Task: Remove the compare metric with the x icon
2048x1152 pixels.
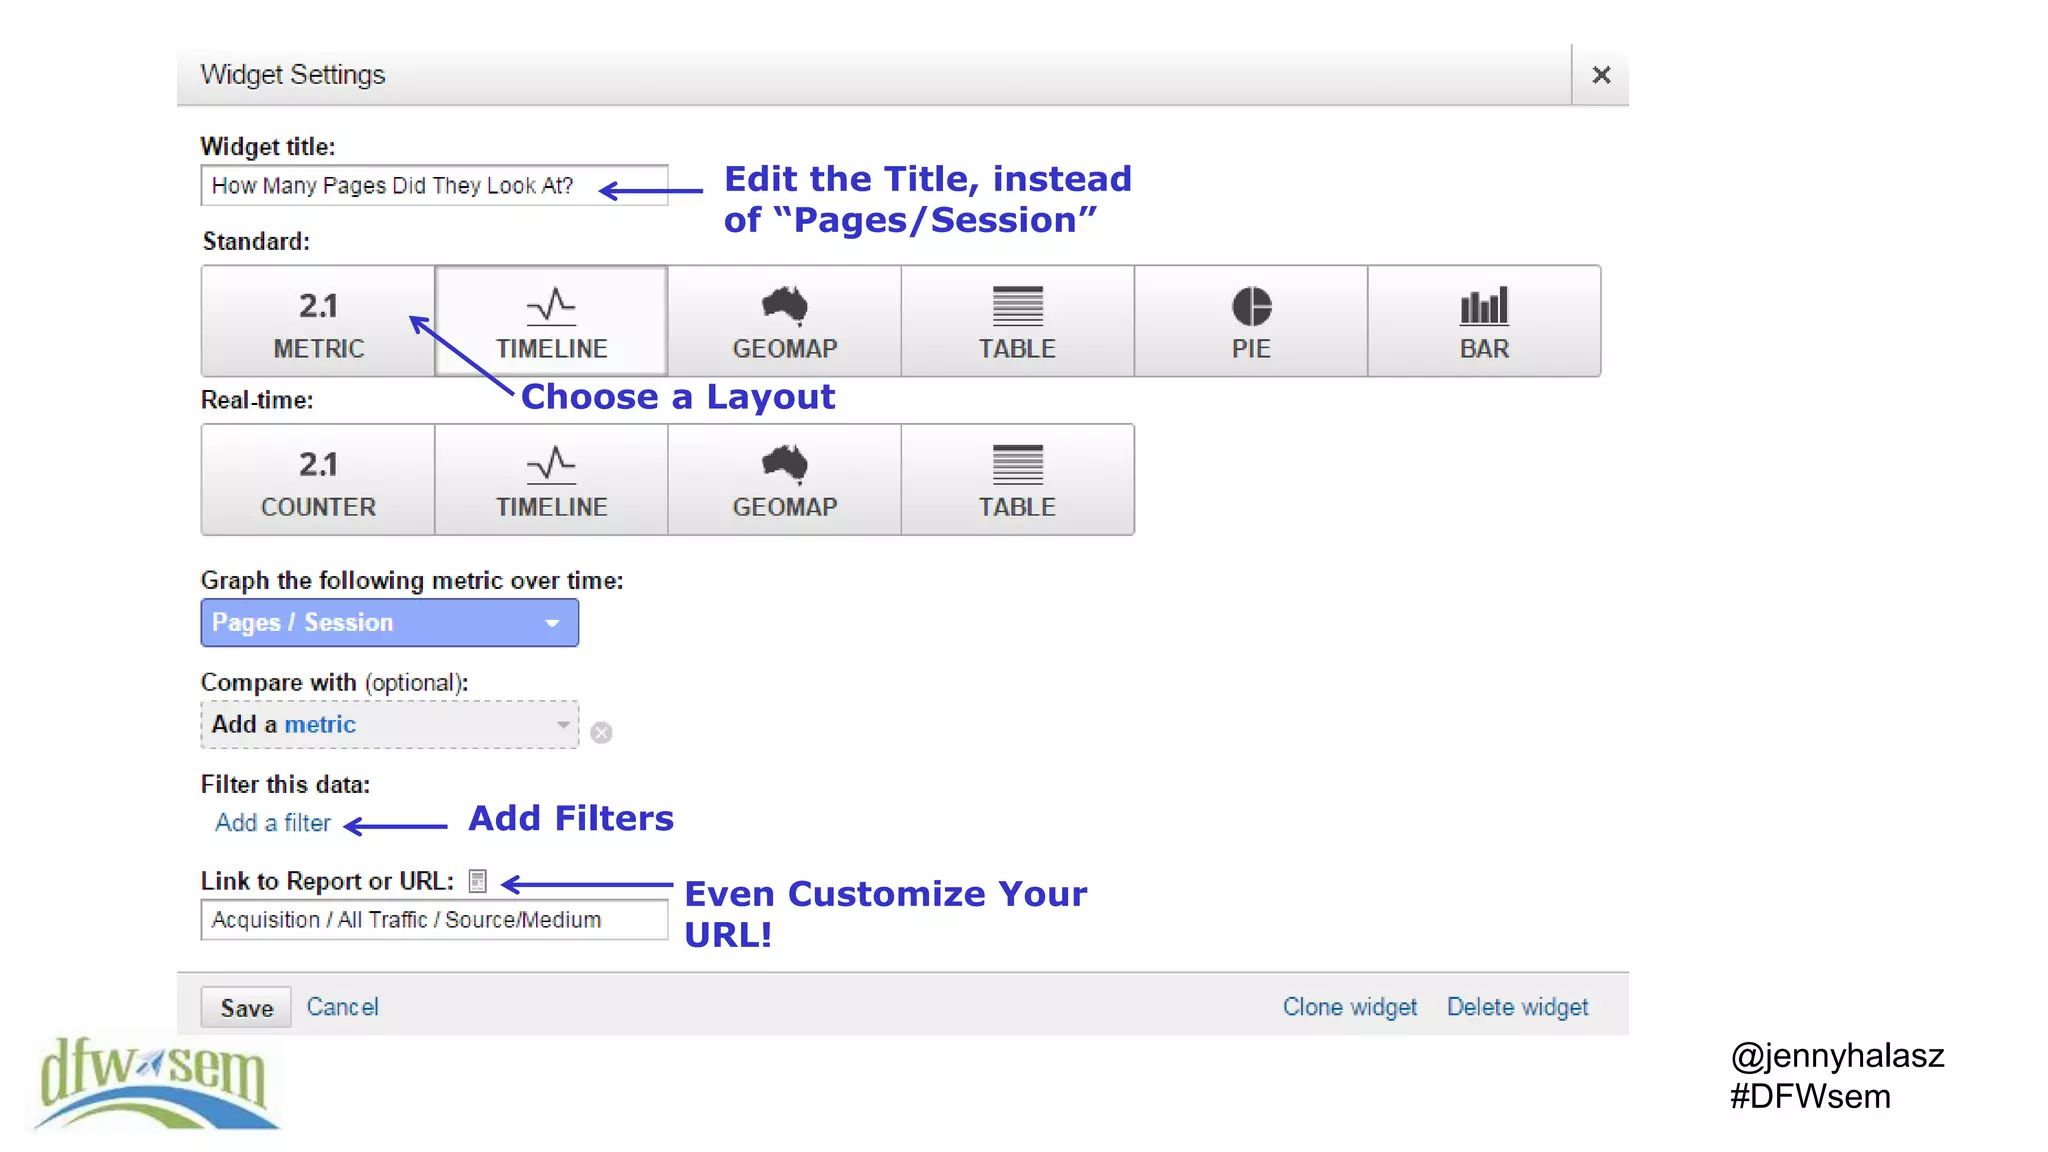Action: (601, 733)
